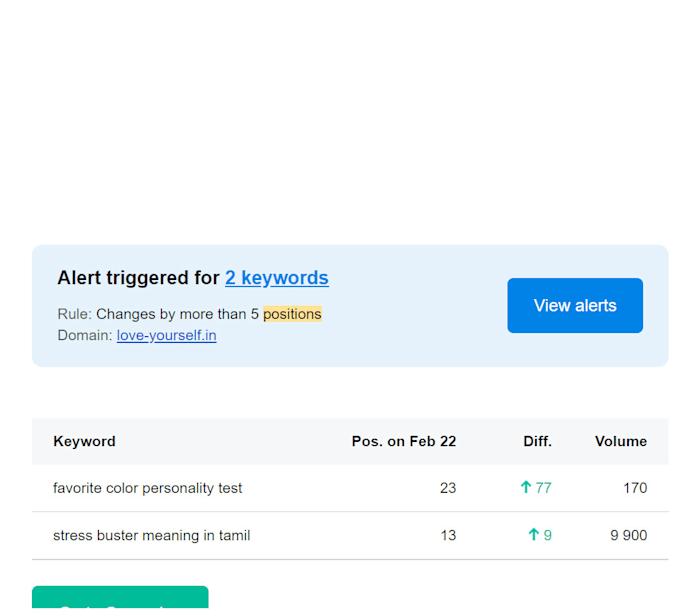680x609 pixels.
Task: Open the '2 keywords' link
Action: 277,278
